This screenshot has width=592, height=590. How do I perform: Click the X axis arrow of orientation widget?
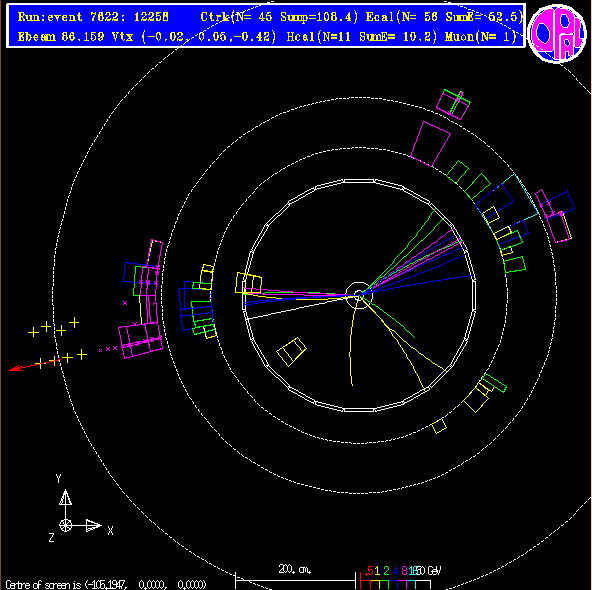tap(93, 525)
